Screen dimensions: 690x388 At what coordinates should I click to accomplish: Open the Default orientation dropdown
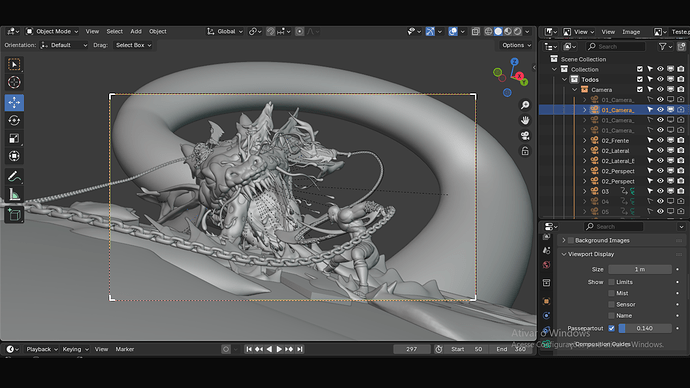(x=64, y=45)
